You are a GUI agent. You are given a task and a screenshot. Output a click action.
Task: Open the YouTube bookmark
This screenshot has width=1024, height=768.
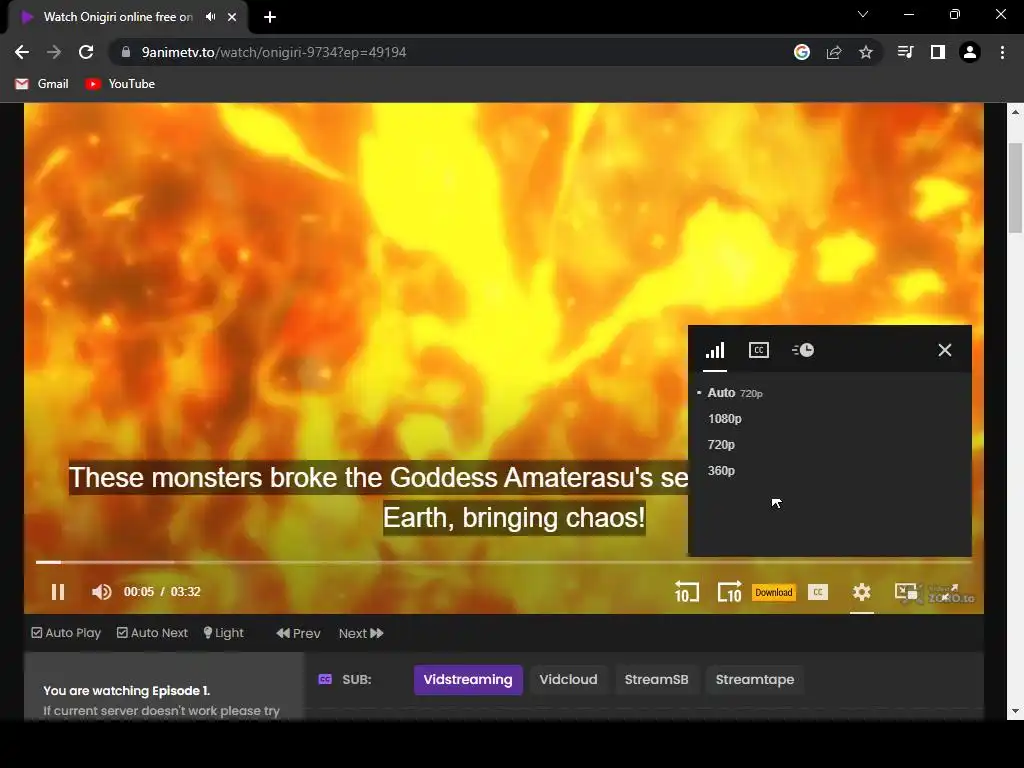(120, 84)
